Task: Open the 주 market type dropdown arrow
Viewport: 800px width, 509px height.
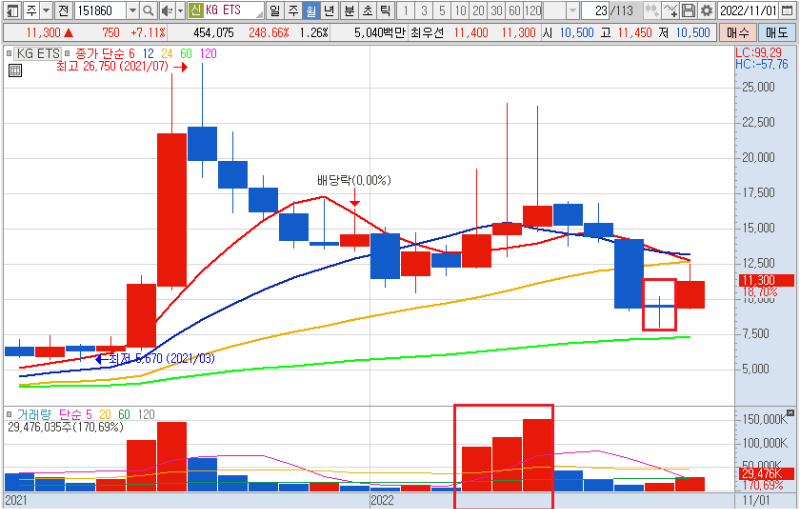Action: click(46, 10)
